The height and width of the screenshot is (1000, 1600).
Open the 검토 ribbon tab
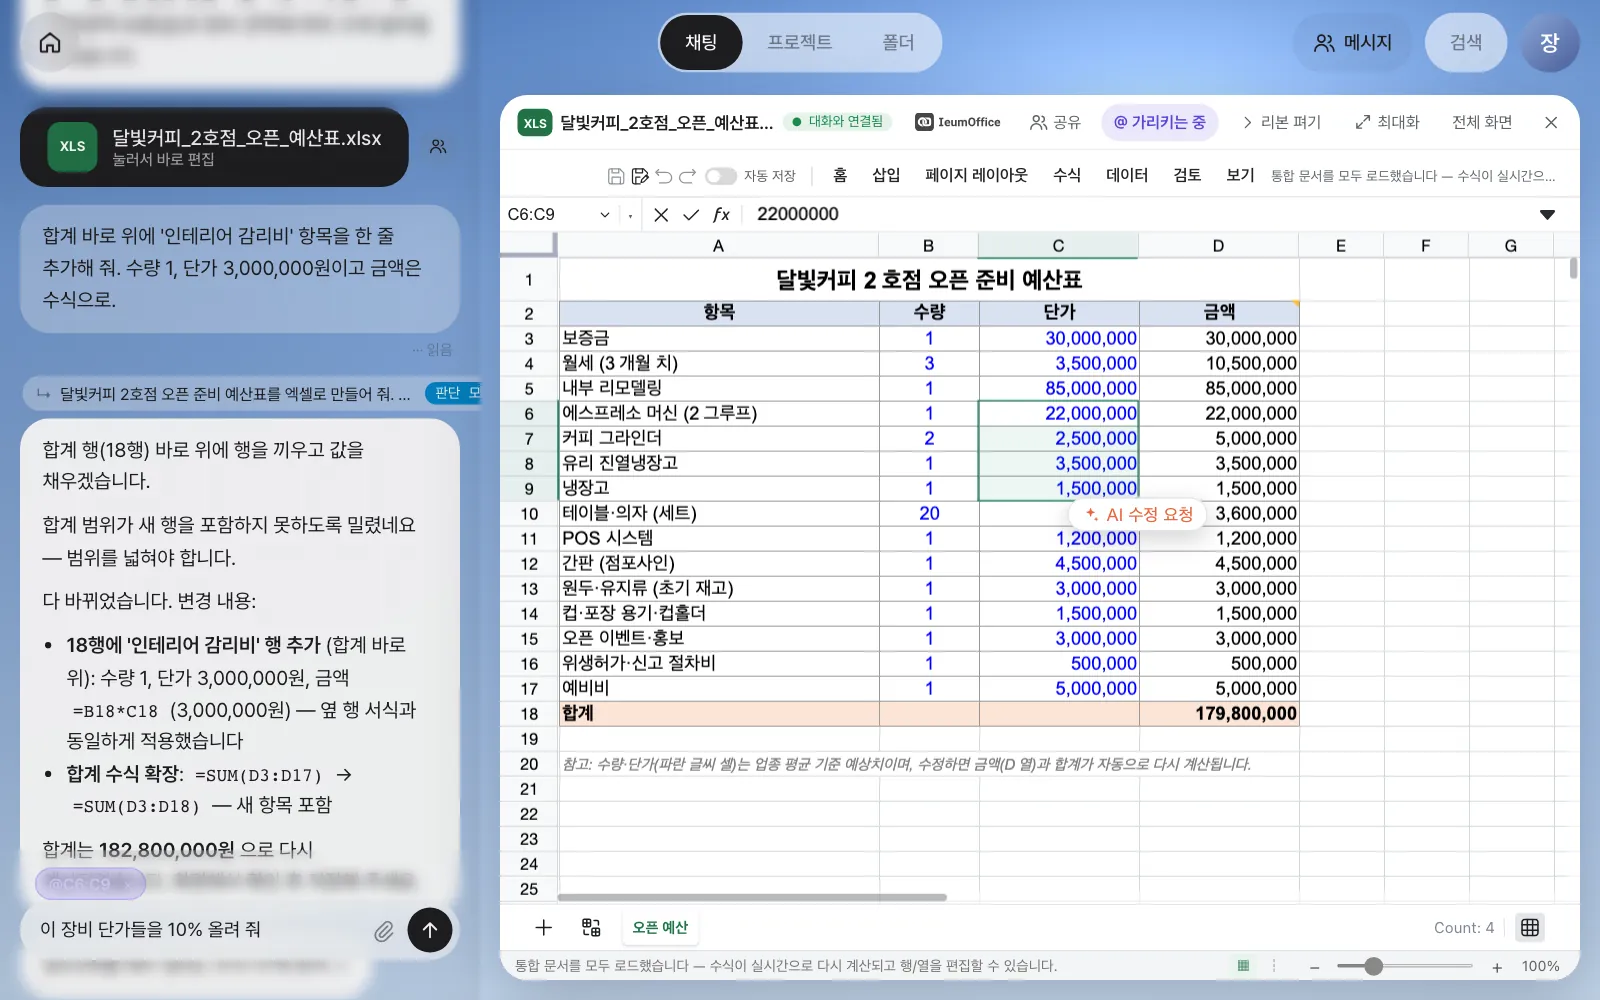point(1187,176)
